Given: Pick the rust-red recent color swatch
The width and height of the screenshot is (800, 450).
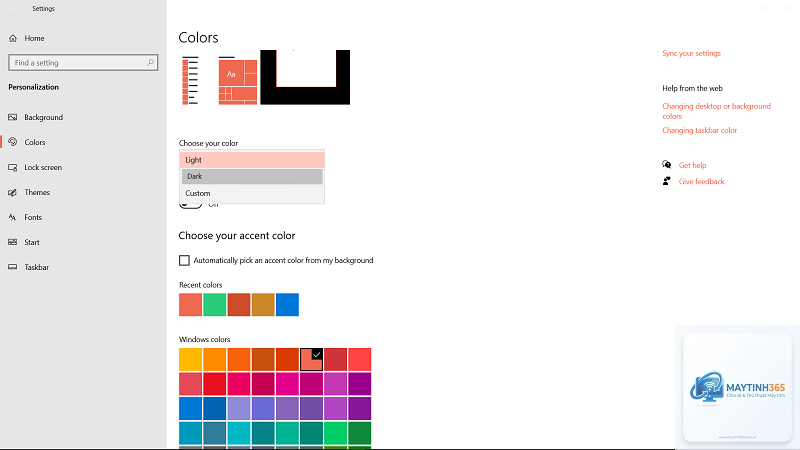Looking at the screenshot, I should [x=239, y=305].
